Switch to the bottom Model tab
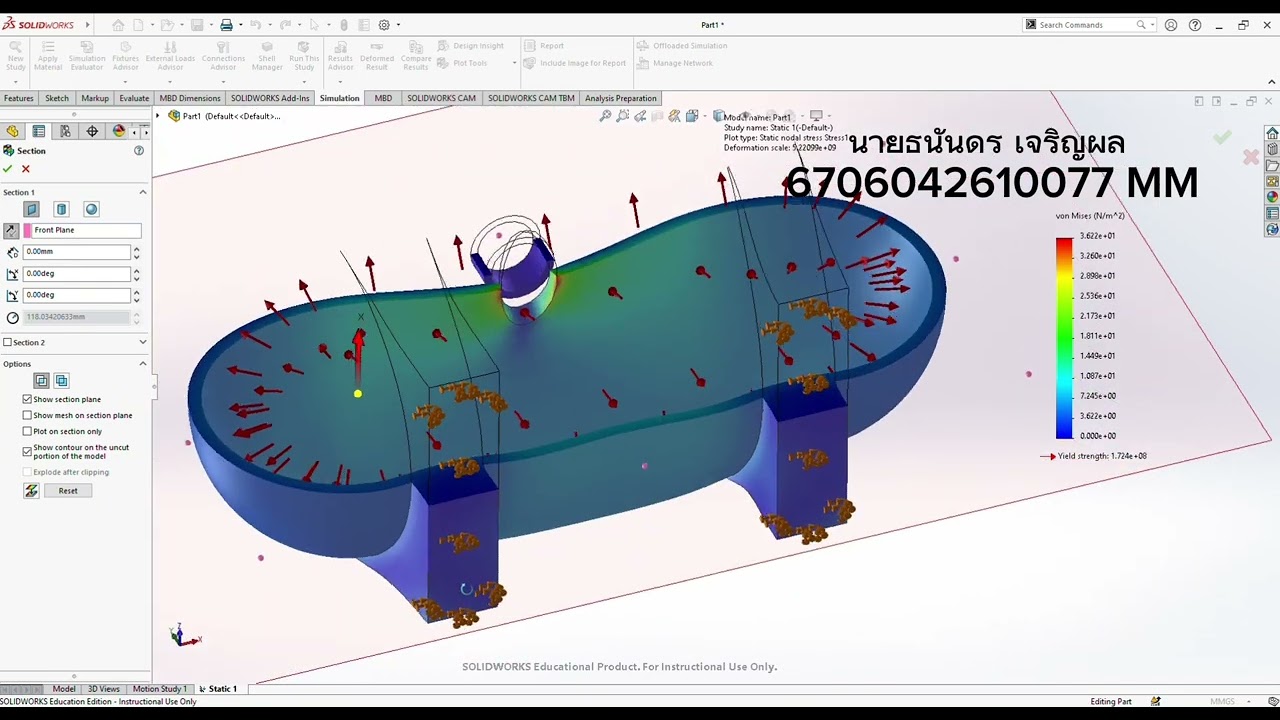The image size is (1280, 720). [x=64, y=689]
